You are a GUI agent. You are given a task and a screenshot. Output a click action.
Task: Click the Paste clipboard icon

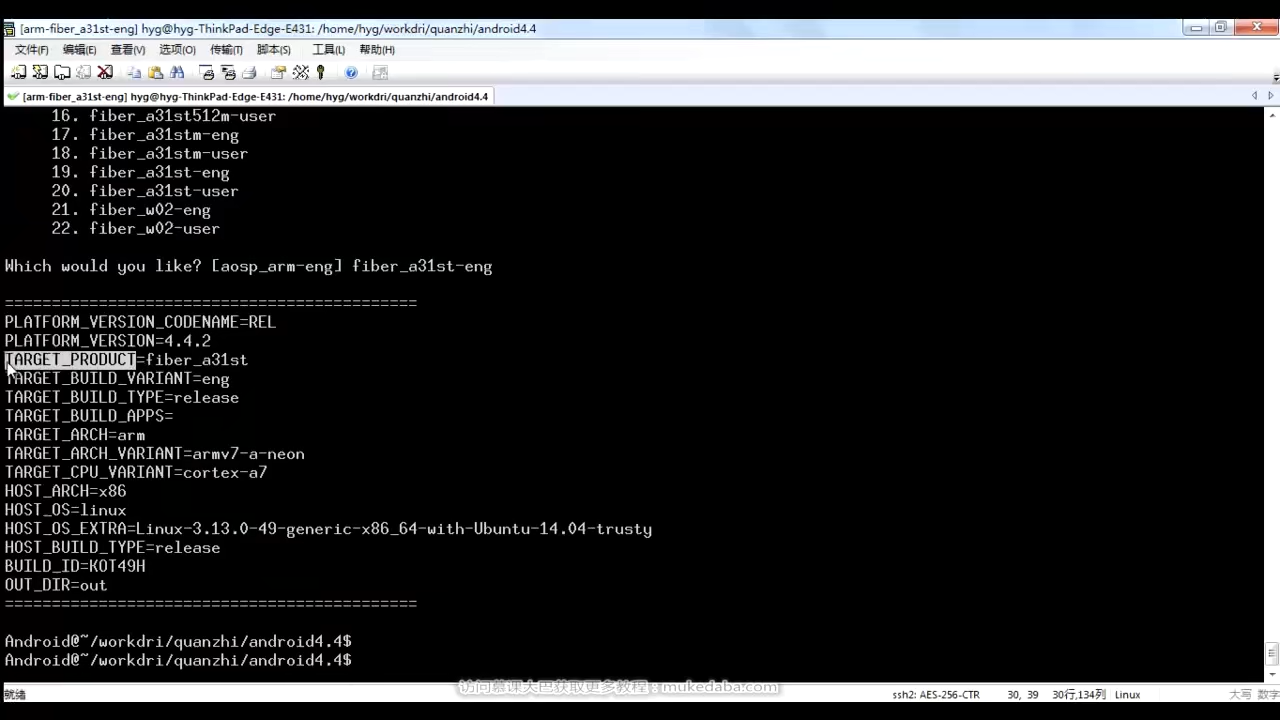pyautogui.click(x=156, y=72)
